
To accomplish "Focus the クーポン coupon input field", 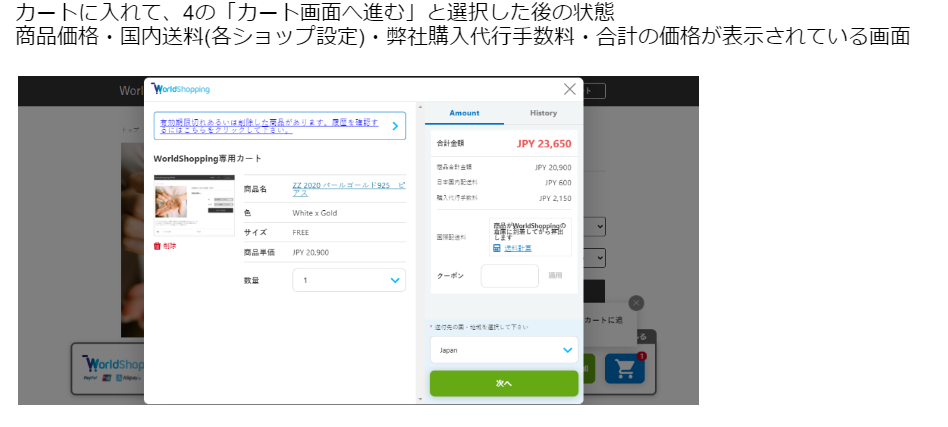I will 510,276.
